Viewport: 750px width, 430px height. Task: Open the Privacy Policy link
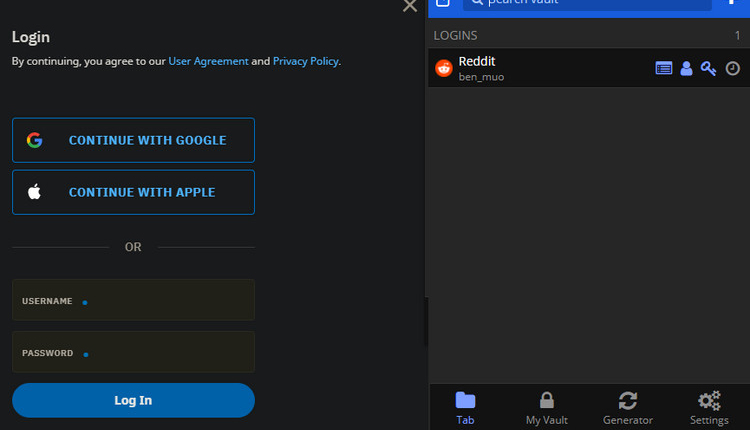[x=305, y=61]
